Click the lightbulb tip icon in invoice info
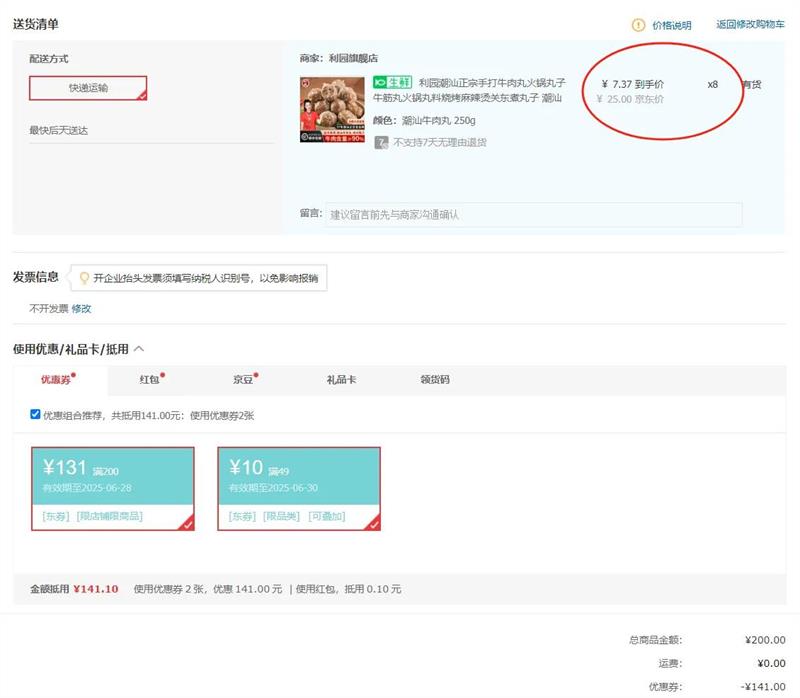The image size is (800, 698). [x=84, y=278]
